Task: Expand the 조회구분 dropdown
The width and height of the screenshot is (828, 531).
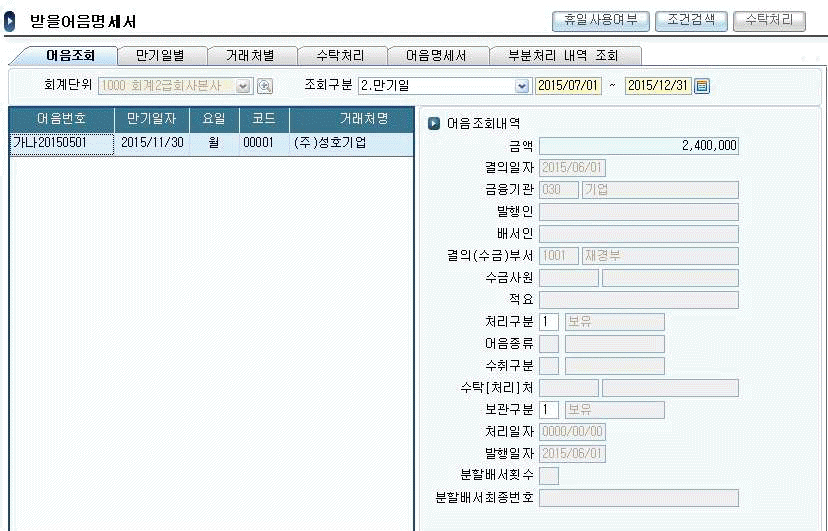Action: point(521,86)
